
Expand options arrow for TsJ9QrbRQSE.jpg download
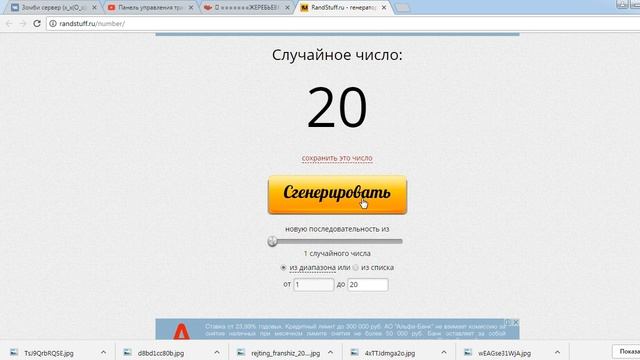[x=103, y=352]
